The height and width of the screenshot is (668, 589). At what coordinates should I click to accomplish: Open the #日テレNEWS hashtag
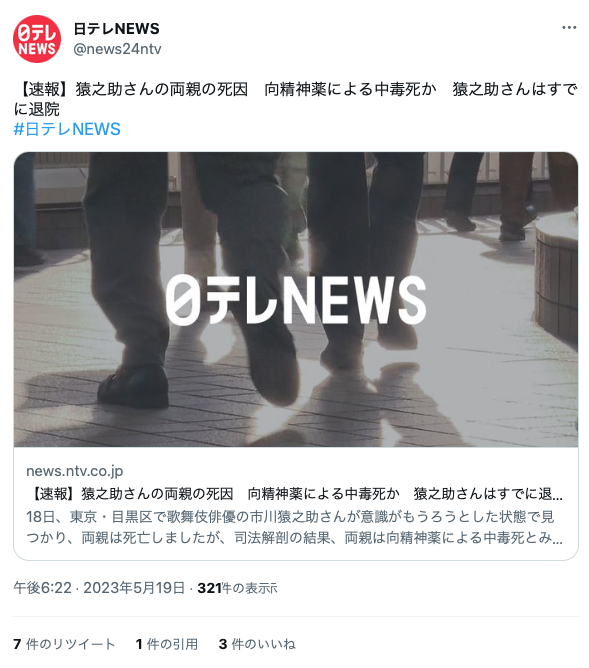point(67,129)
